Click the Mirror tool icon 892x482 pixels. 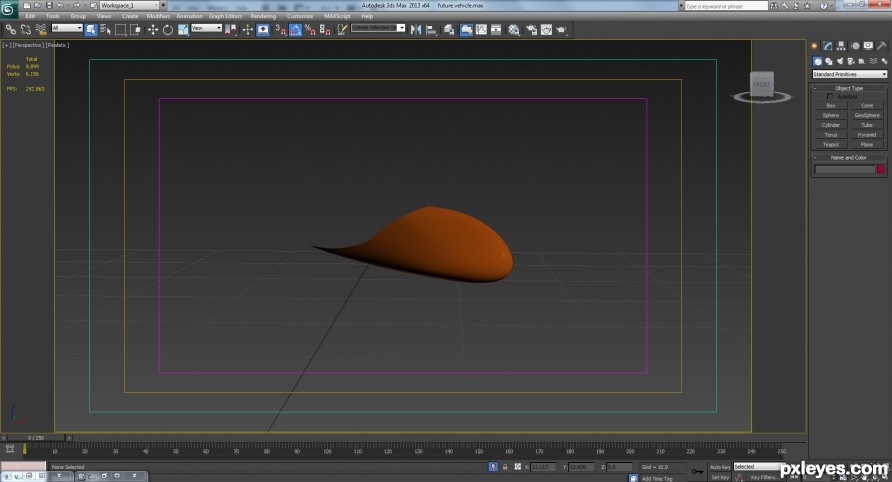(416, 30)
